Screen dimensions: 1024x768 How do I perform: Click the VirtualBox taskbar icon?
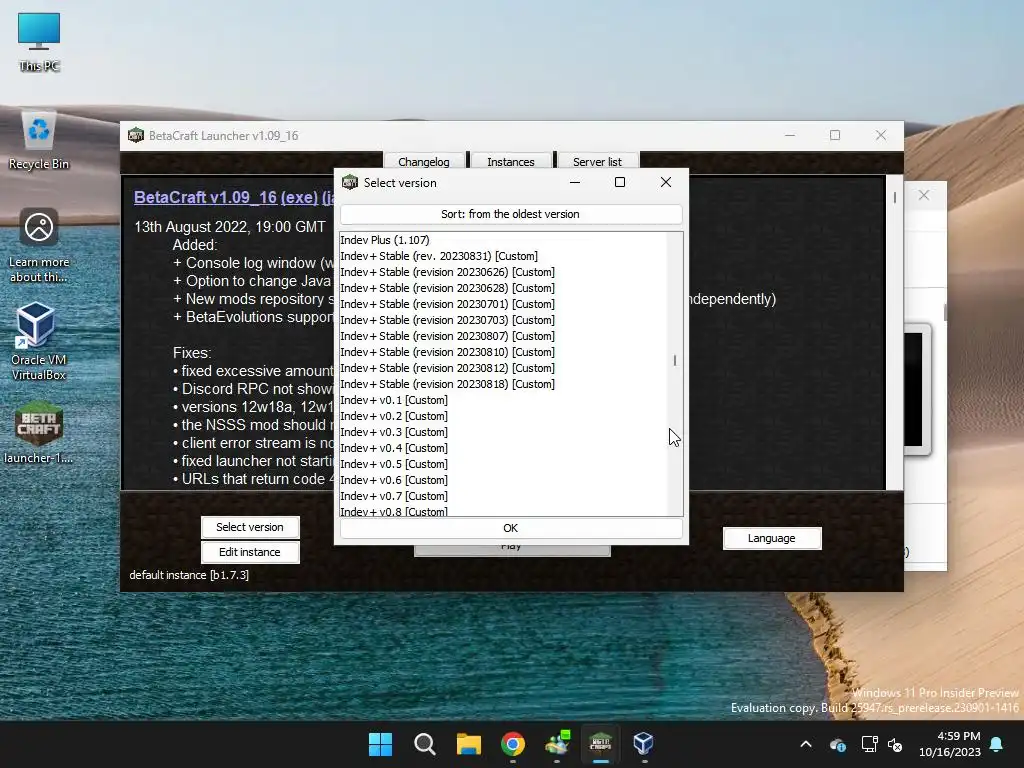(x=643, y=744)
